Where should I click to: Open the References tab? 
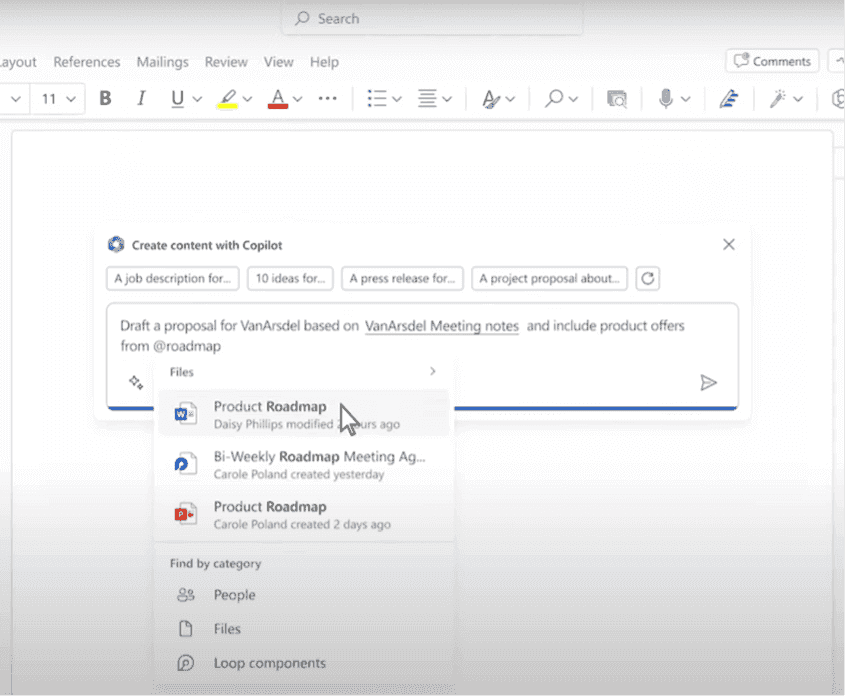[x=87, y=62]
